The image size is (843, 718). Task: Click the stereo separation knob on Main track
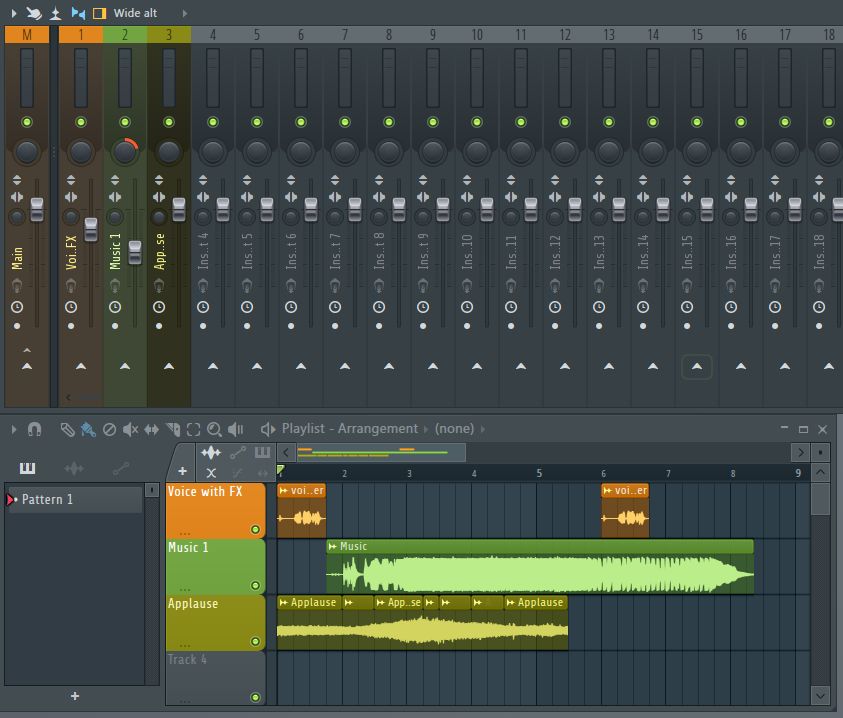pos(17,217)
